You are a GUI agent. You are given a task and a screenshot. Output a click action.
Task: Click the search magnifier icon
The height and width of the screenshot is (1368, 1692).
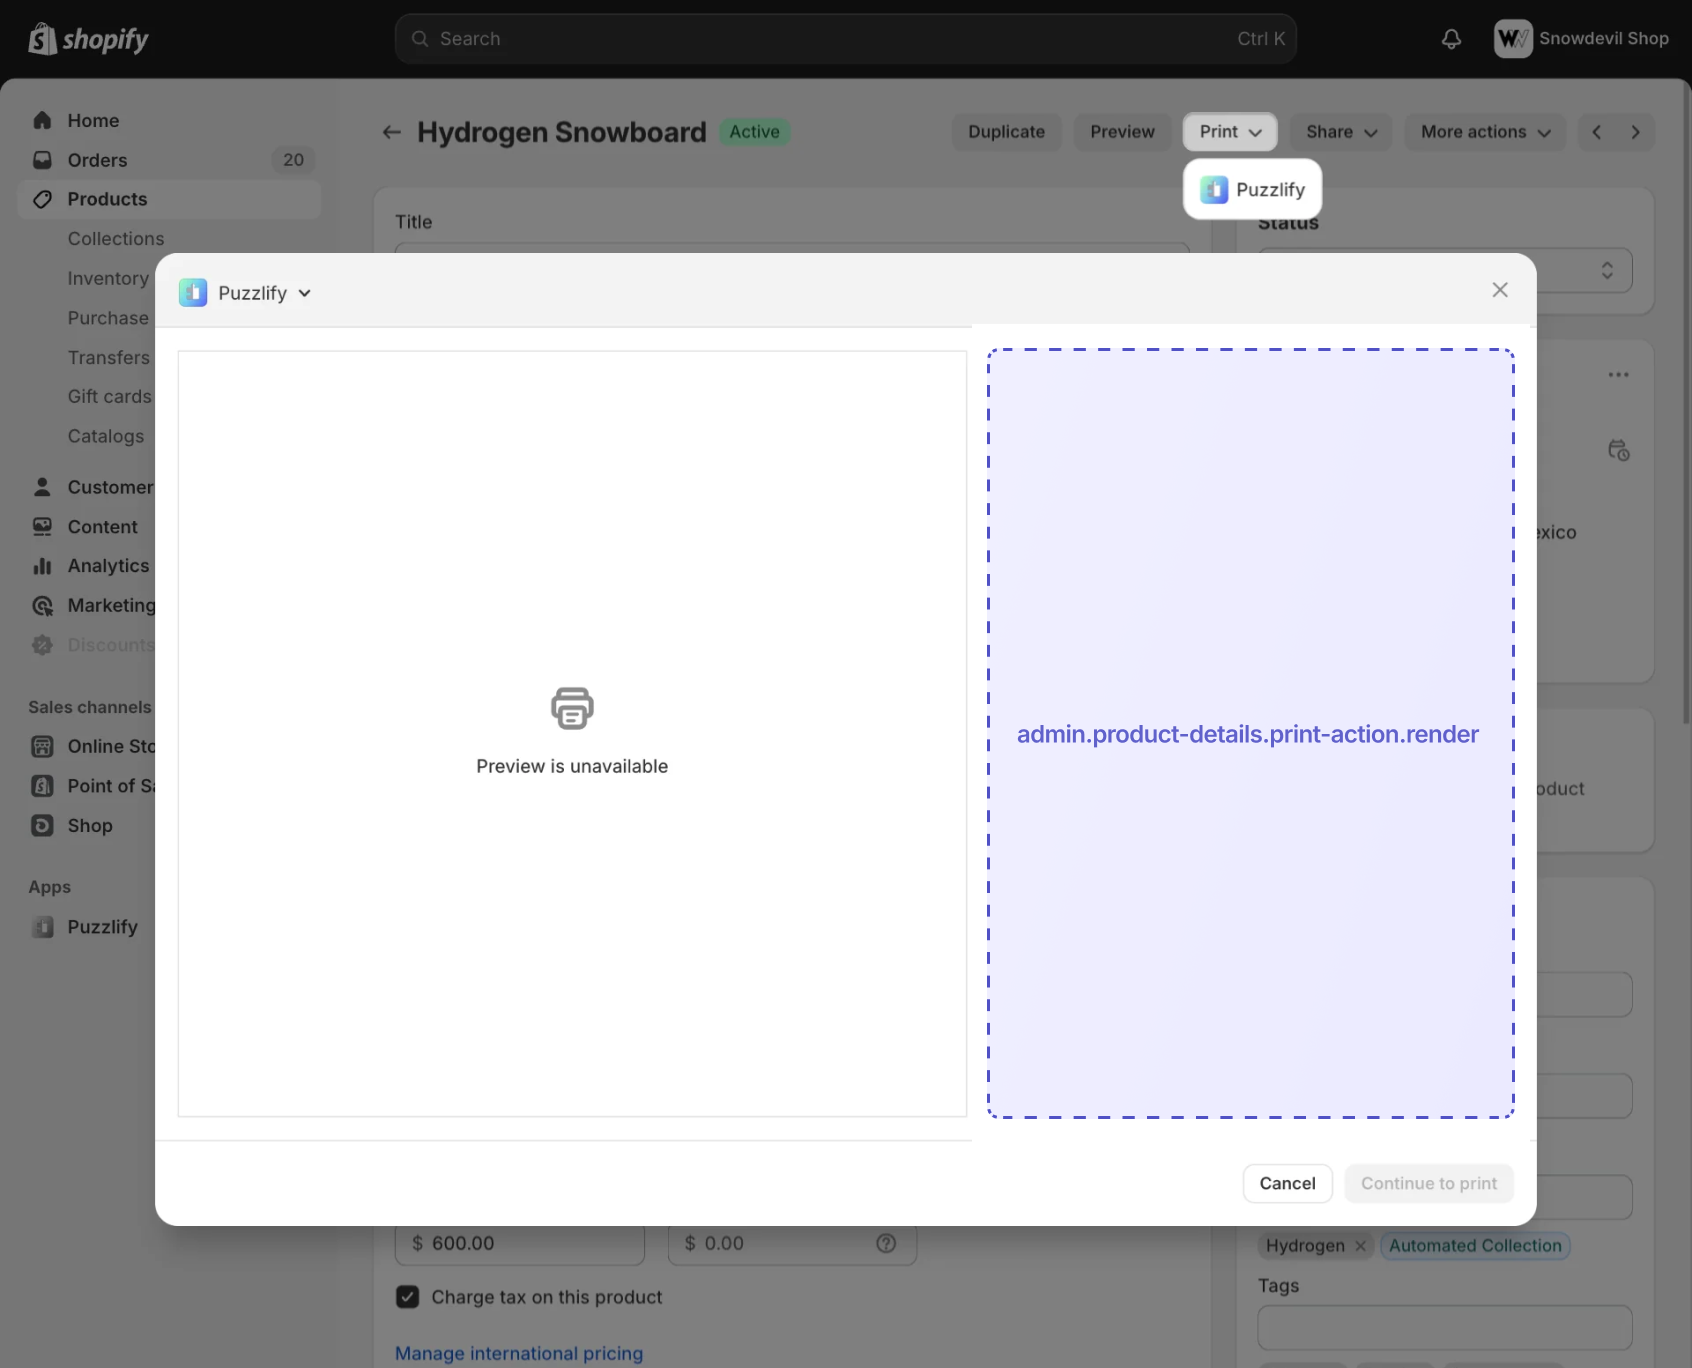click(420, 39)
